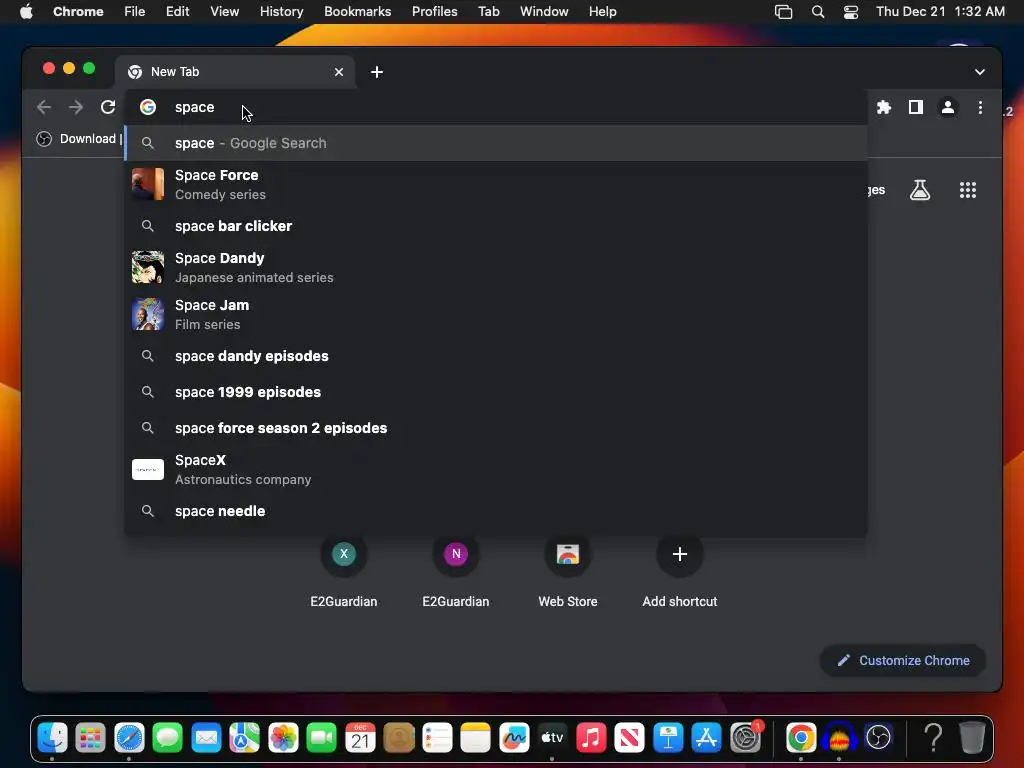The image size is (1024, 768).
Task: Open the View menu
Action: tap(224, 11)
